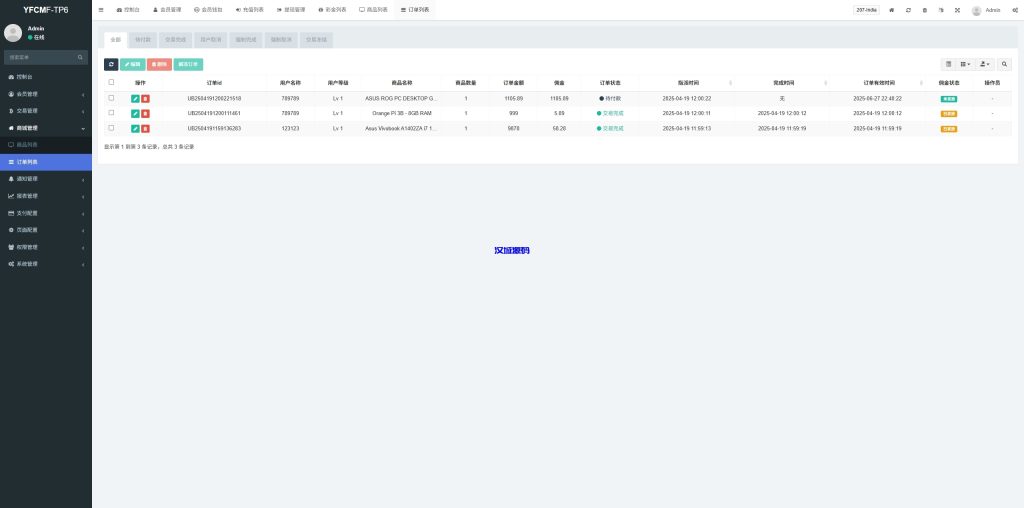1024x508 pixels.
Task: Check the select-all checkbox in table header
Action: 111,82
